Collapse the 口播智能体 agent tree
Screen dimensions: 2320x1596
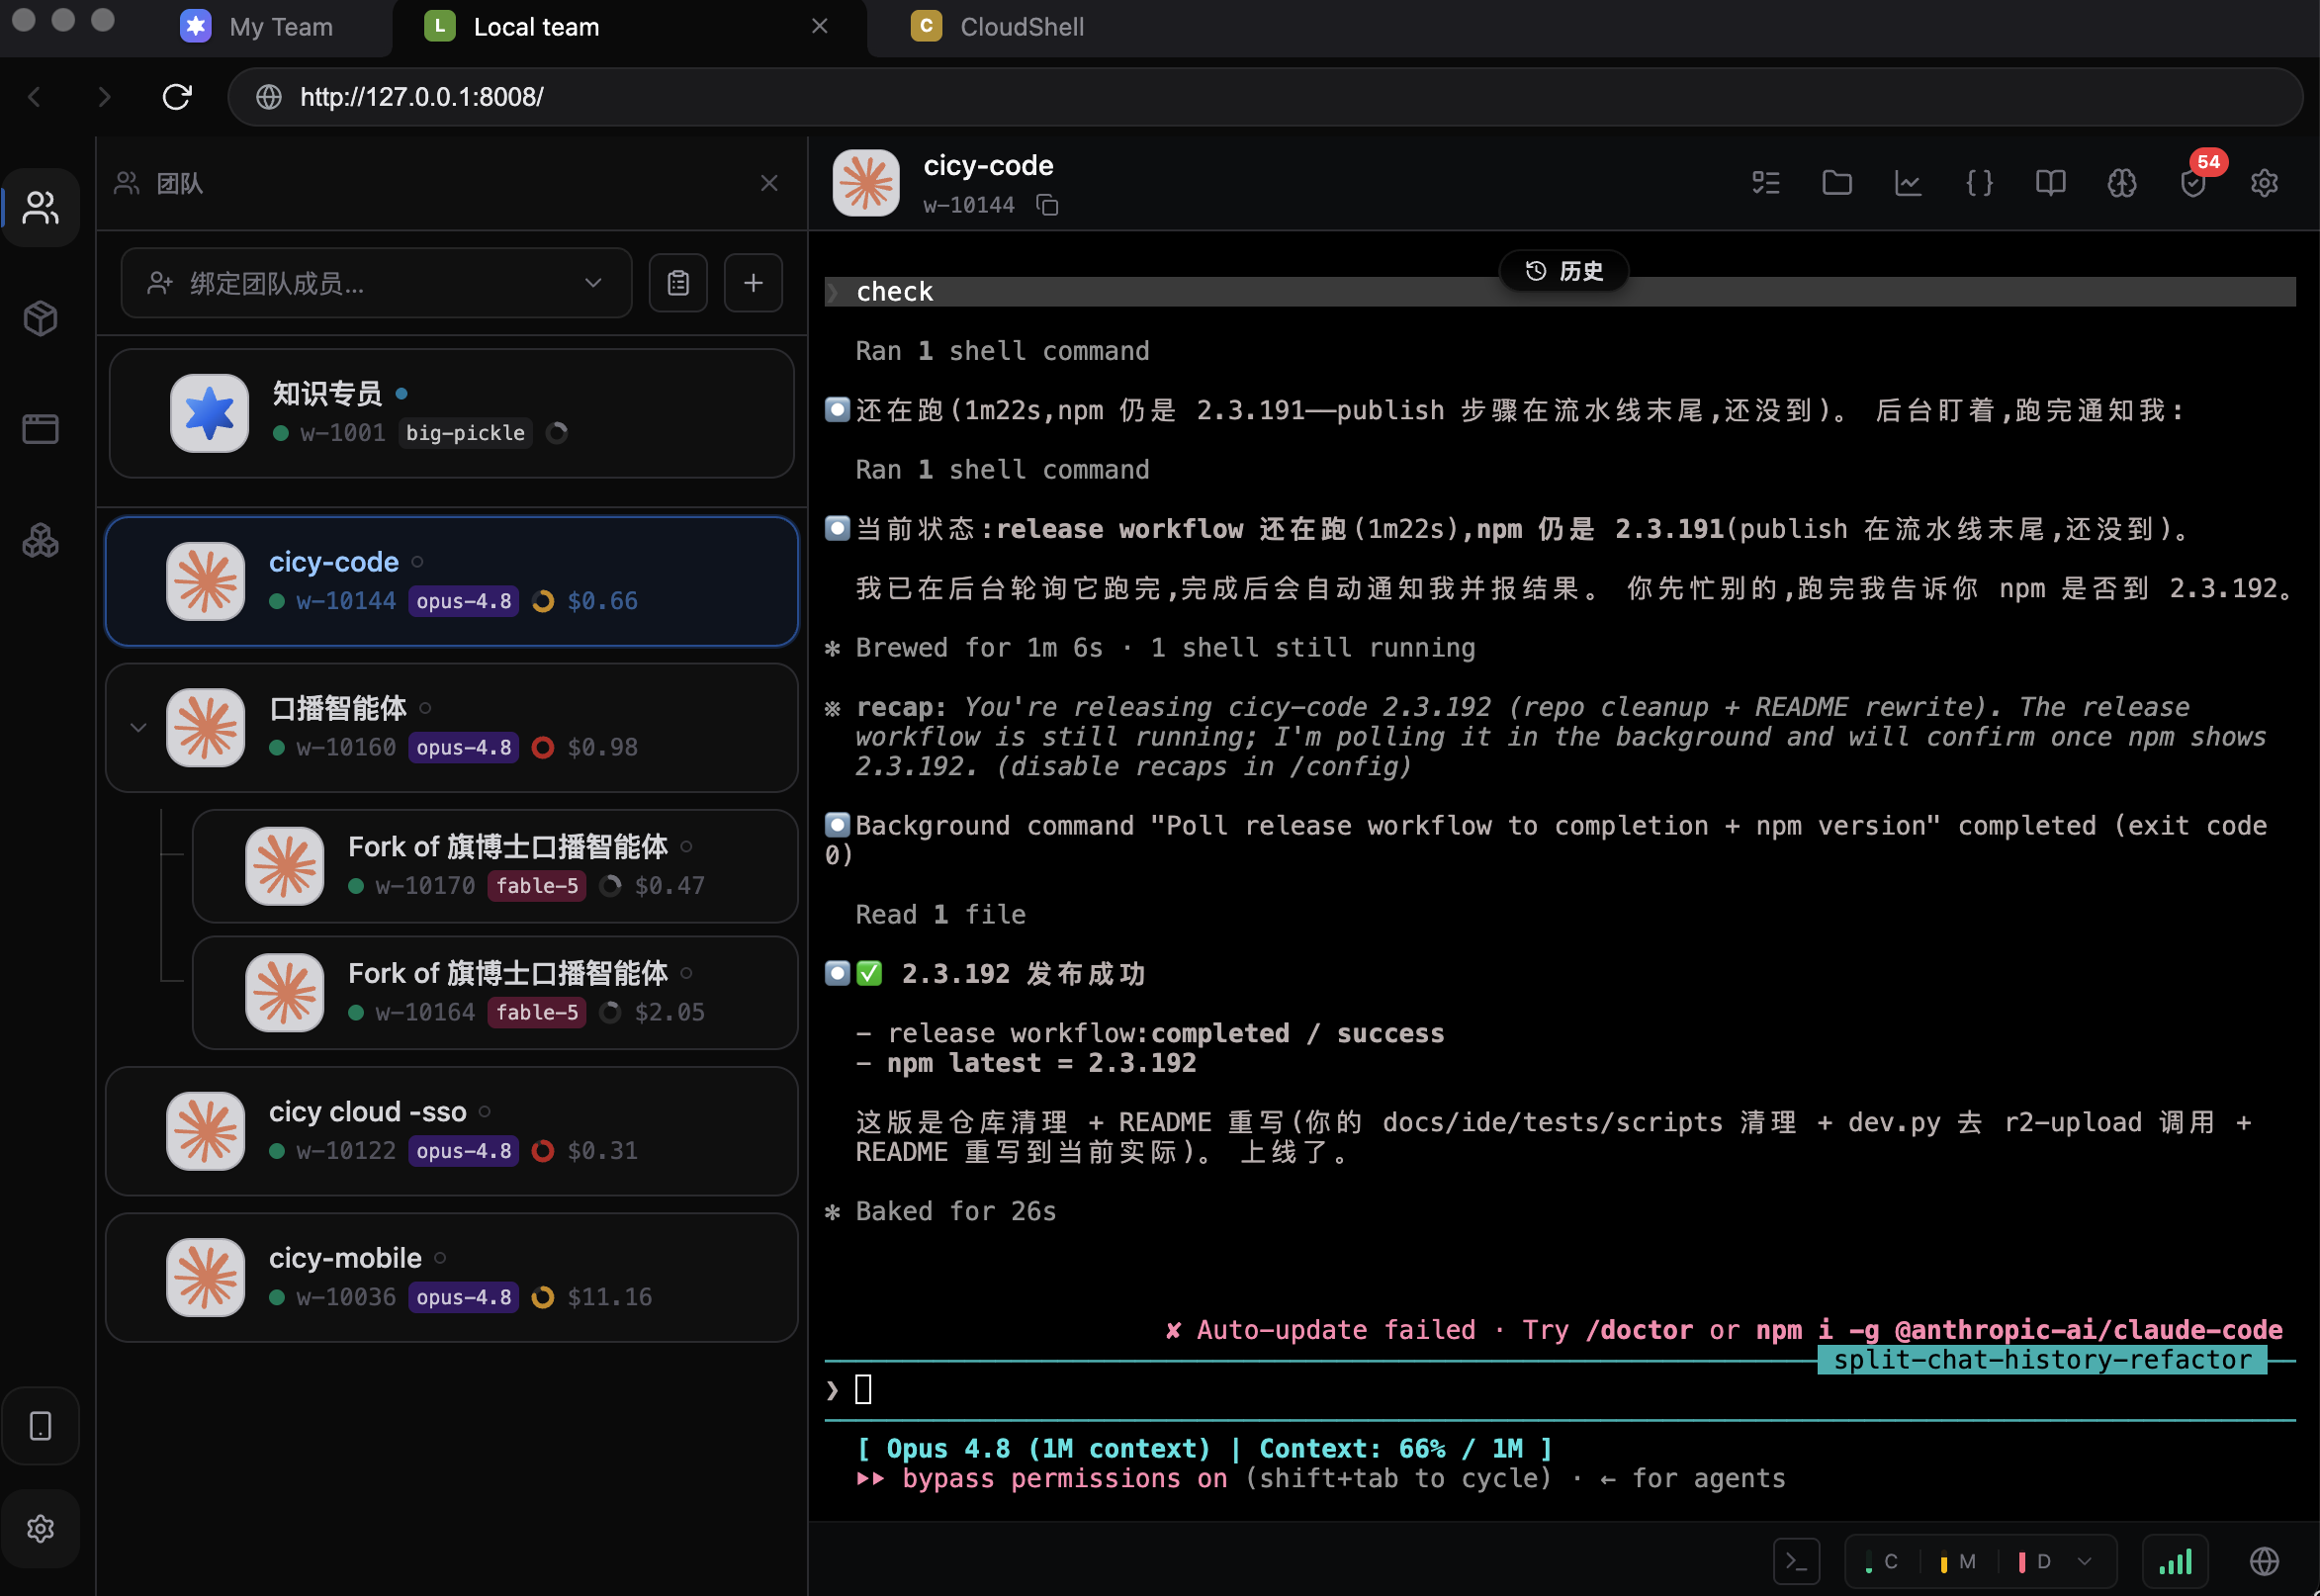(x=138, y=727)
